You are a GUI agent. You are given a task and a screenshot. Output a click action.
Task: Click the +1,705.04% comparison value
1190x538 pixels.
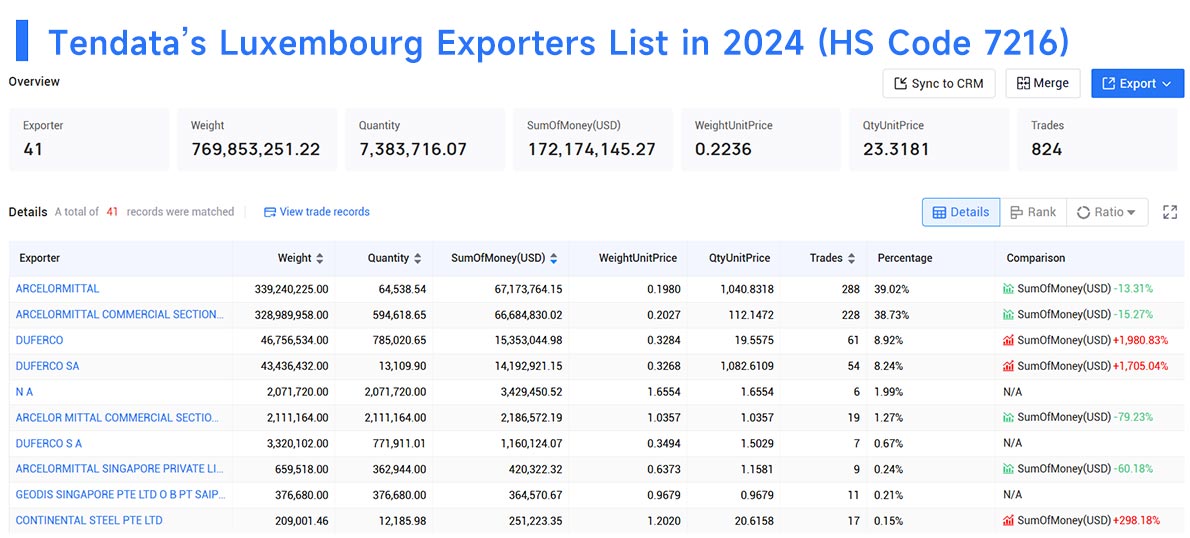pos(1141,366)
